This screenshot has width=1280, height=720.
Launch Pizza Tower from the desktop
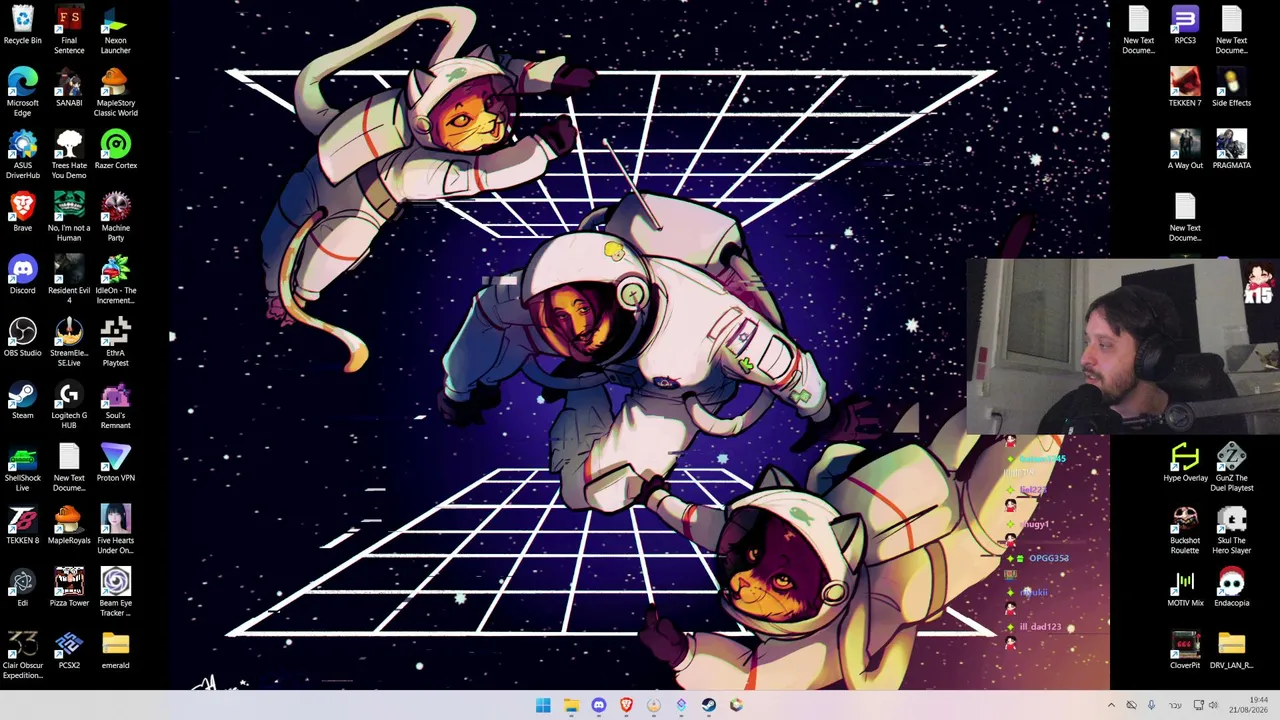tap(69, 588)
